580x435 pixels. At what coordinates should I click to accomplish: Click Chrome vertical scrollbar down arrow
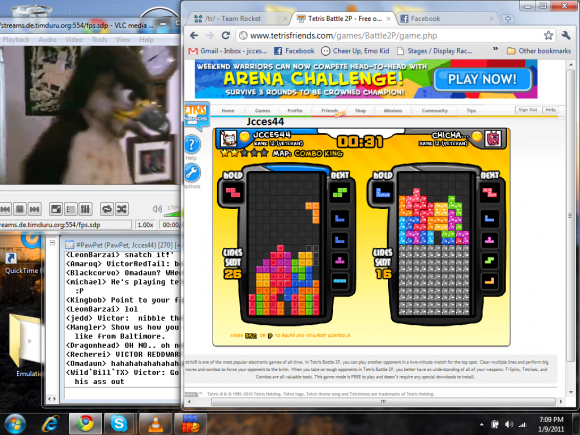pos(570,392)
